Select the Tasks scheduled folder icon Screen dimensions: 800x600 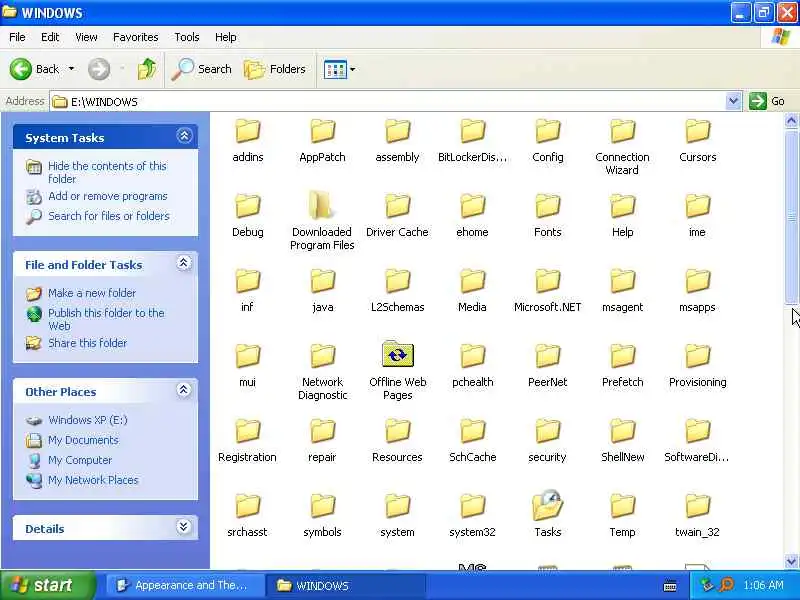pos(547,505)
